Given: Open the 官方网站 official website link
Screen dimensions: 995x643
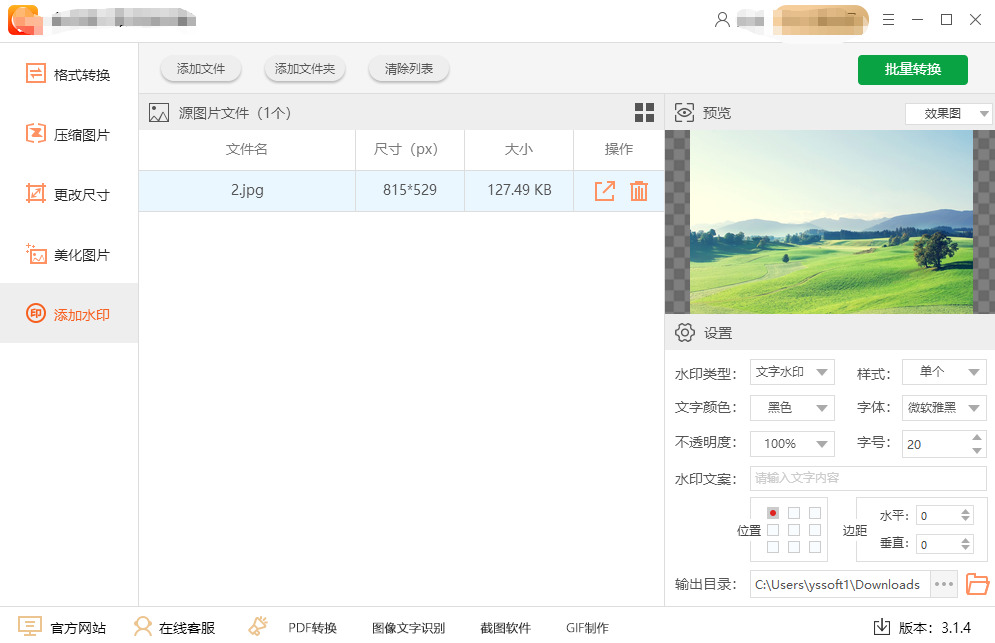Looking at the screenshot, I should pyautogui.click(x=62, y=628).
